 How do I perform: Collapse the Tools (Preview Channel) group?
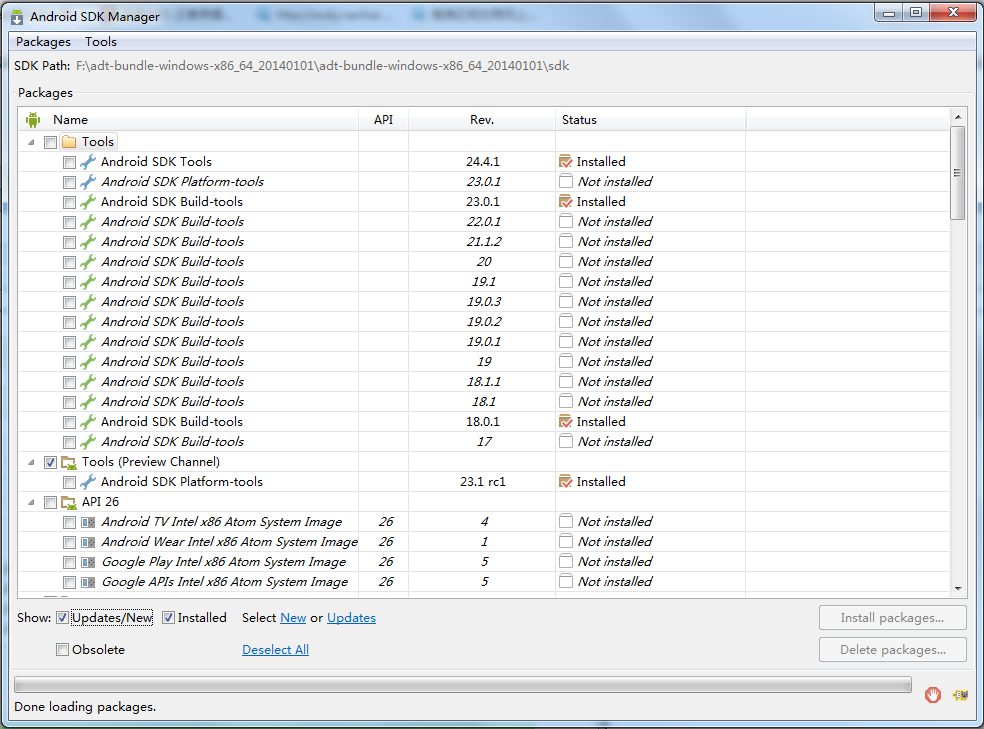point(31,462)
